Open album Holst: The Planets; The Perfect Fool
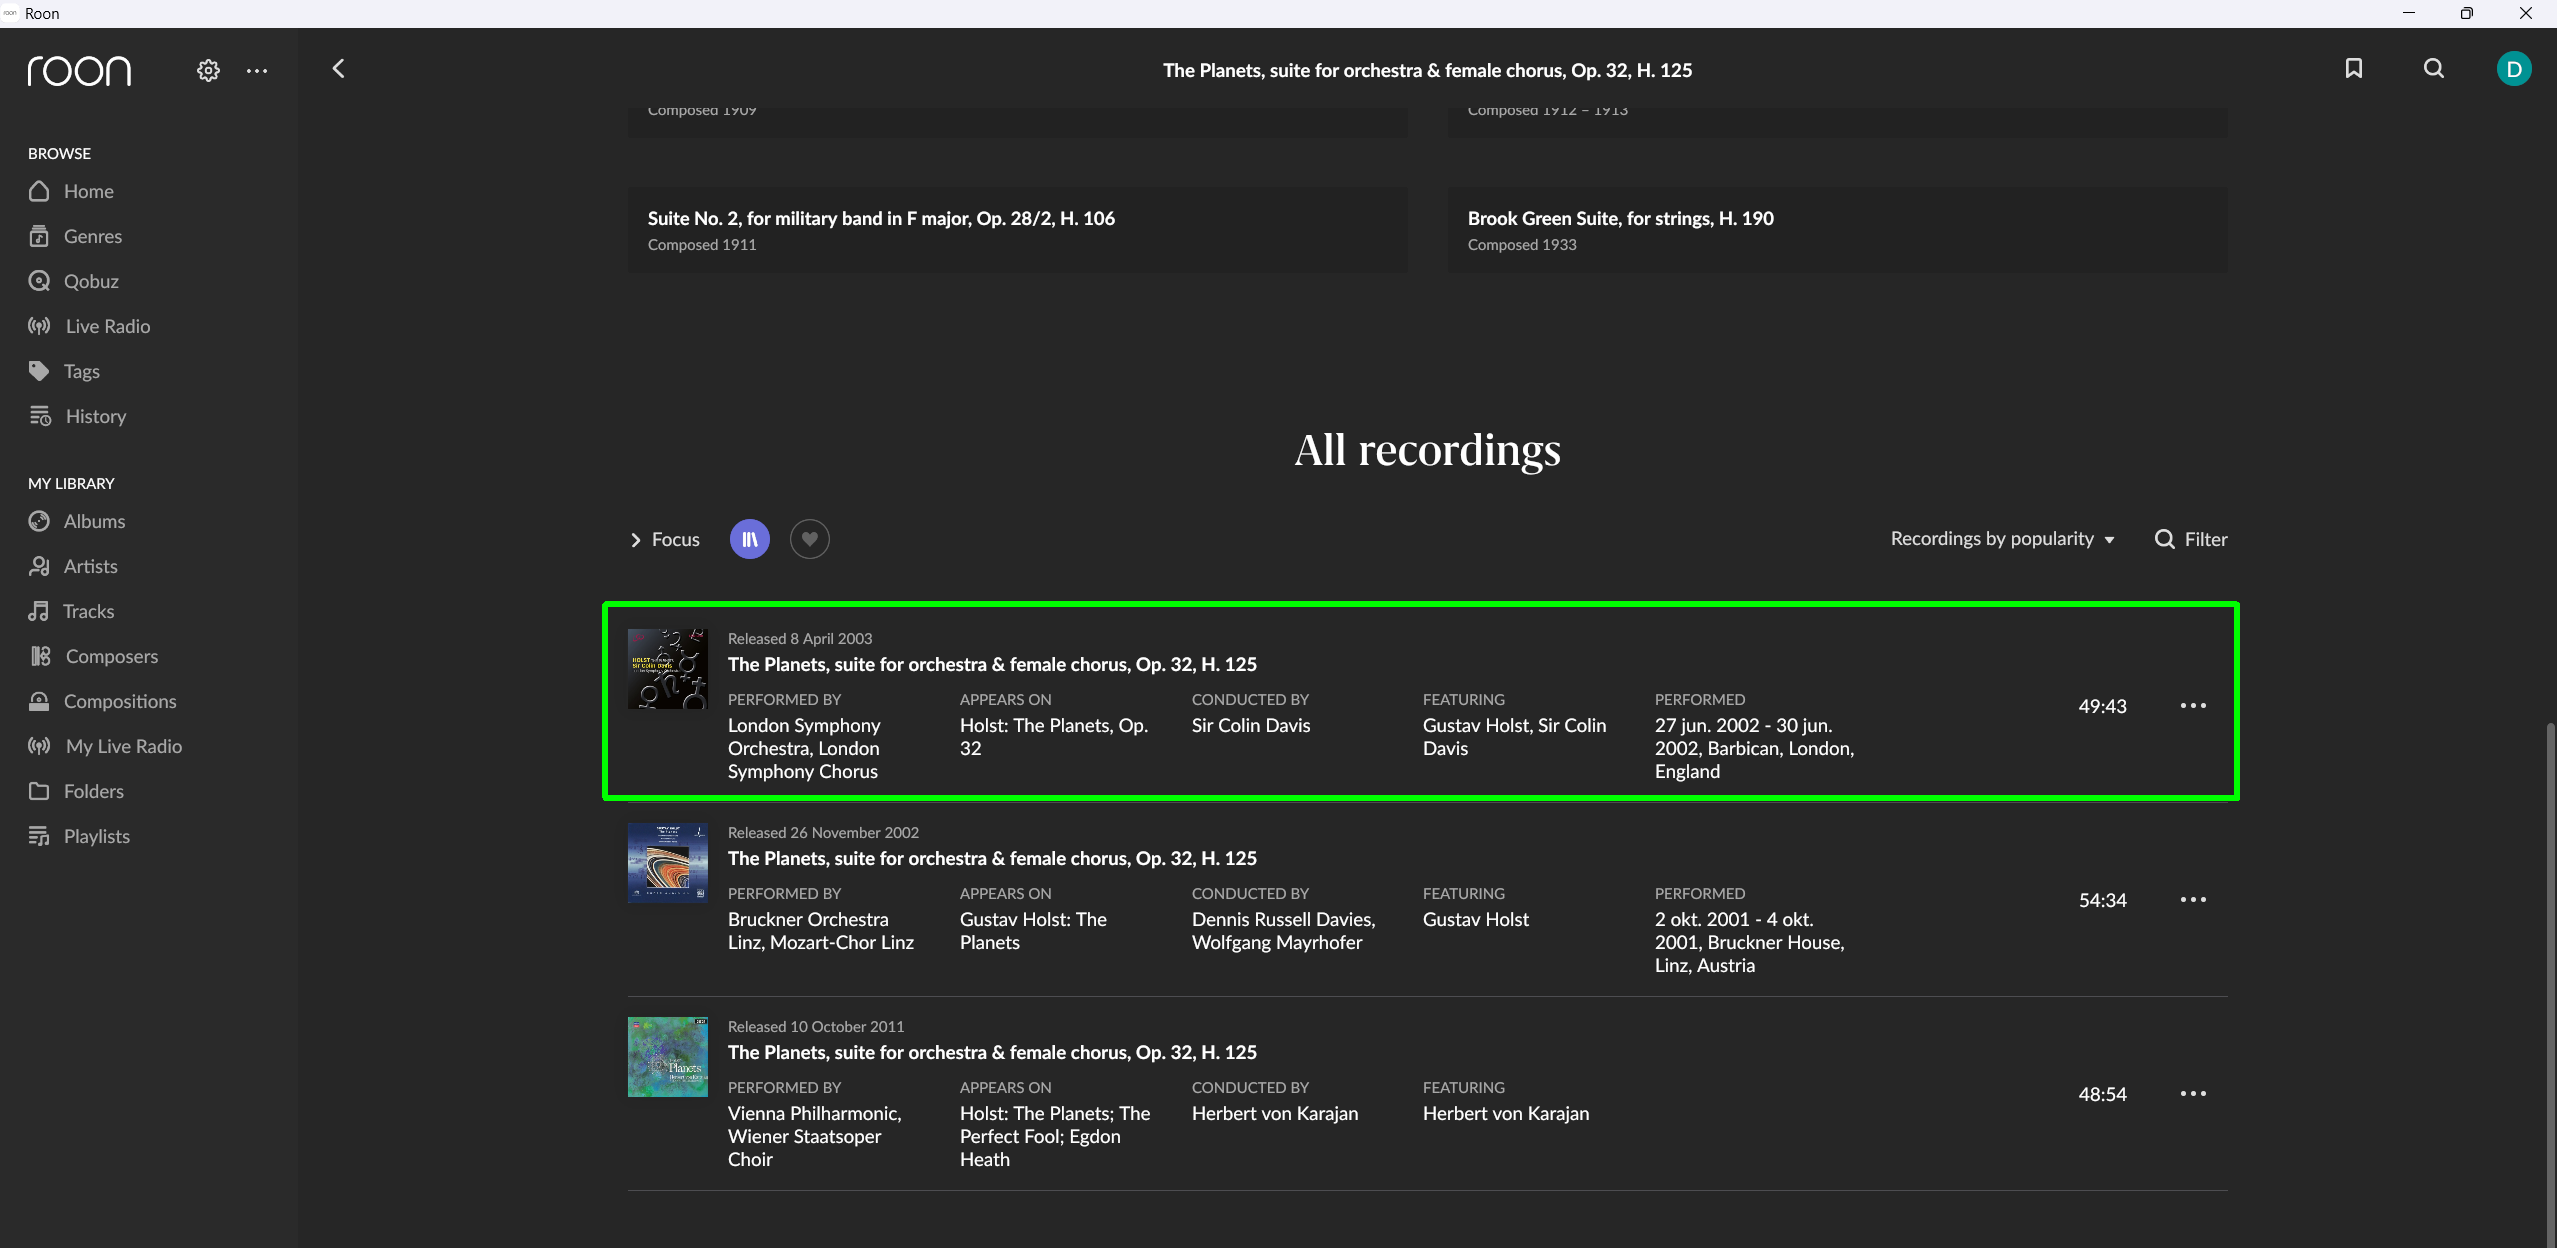 point(1055,1136)
